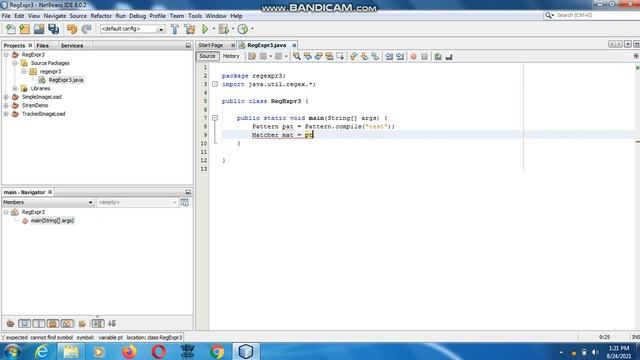Click the Comment editor toolbar icon

(438, 57)
